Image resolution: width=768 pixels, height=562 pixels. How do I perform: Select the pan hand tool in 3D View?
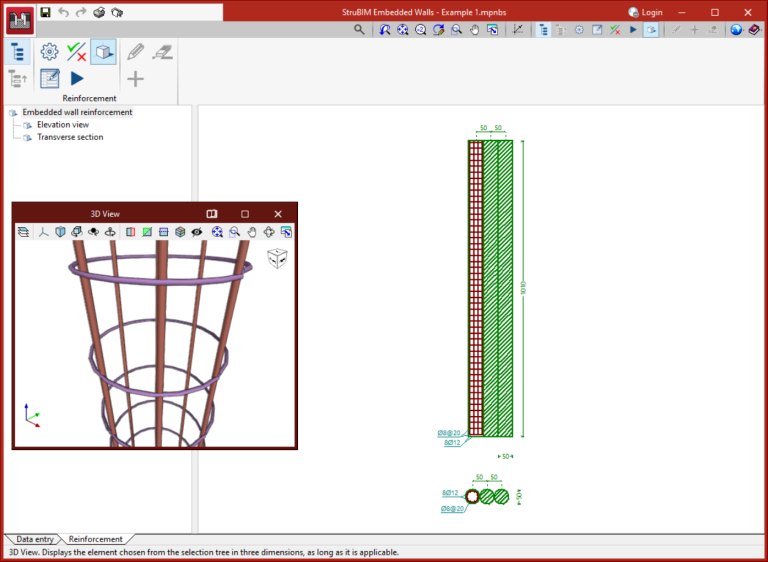252,232
